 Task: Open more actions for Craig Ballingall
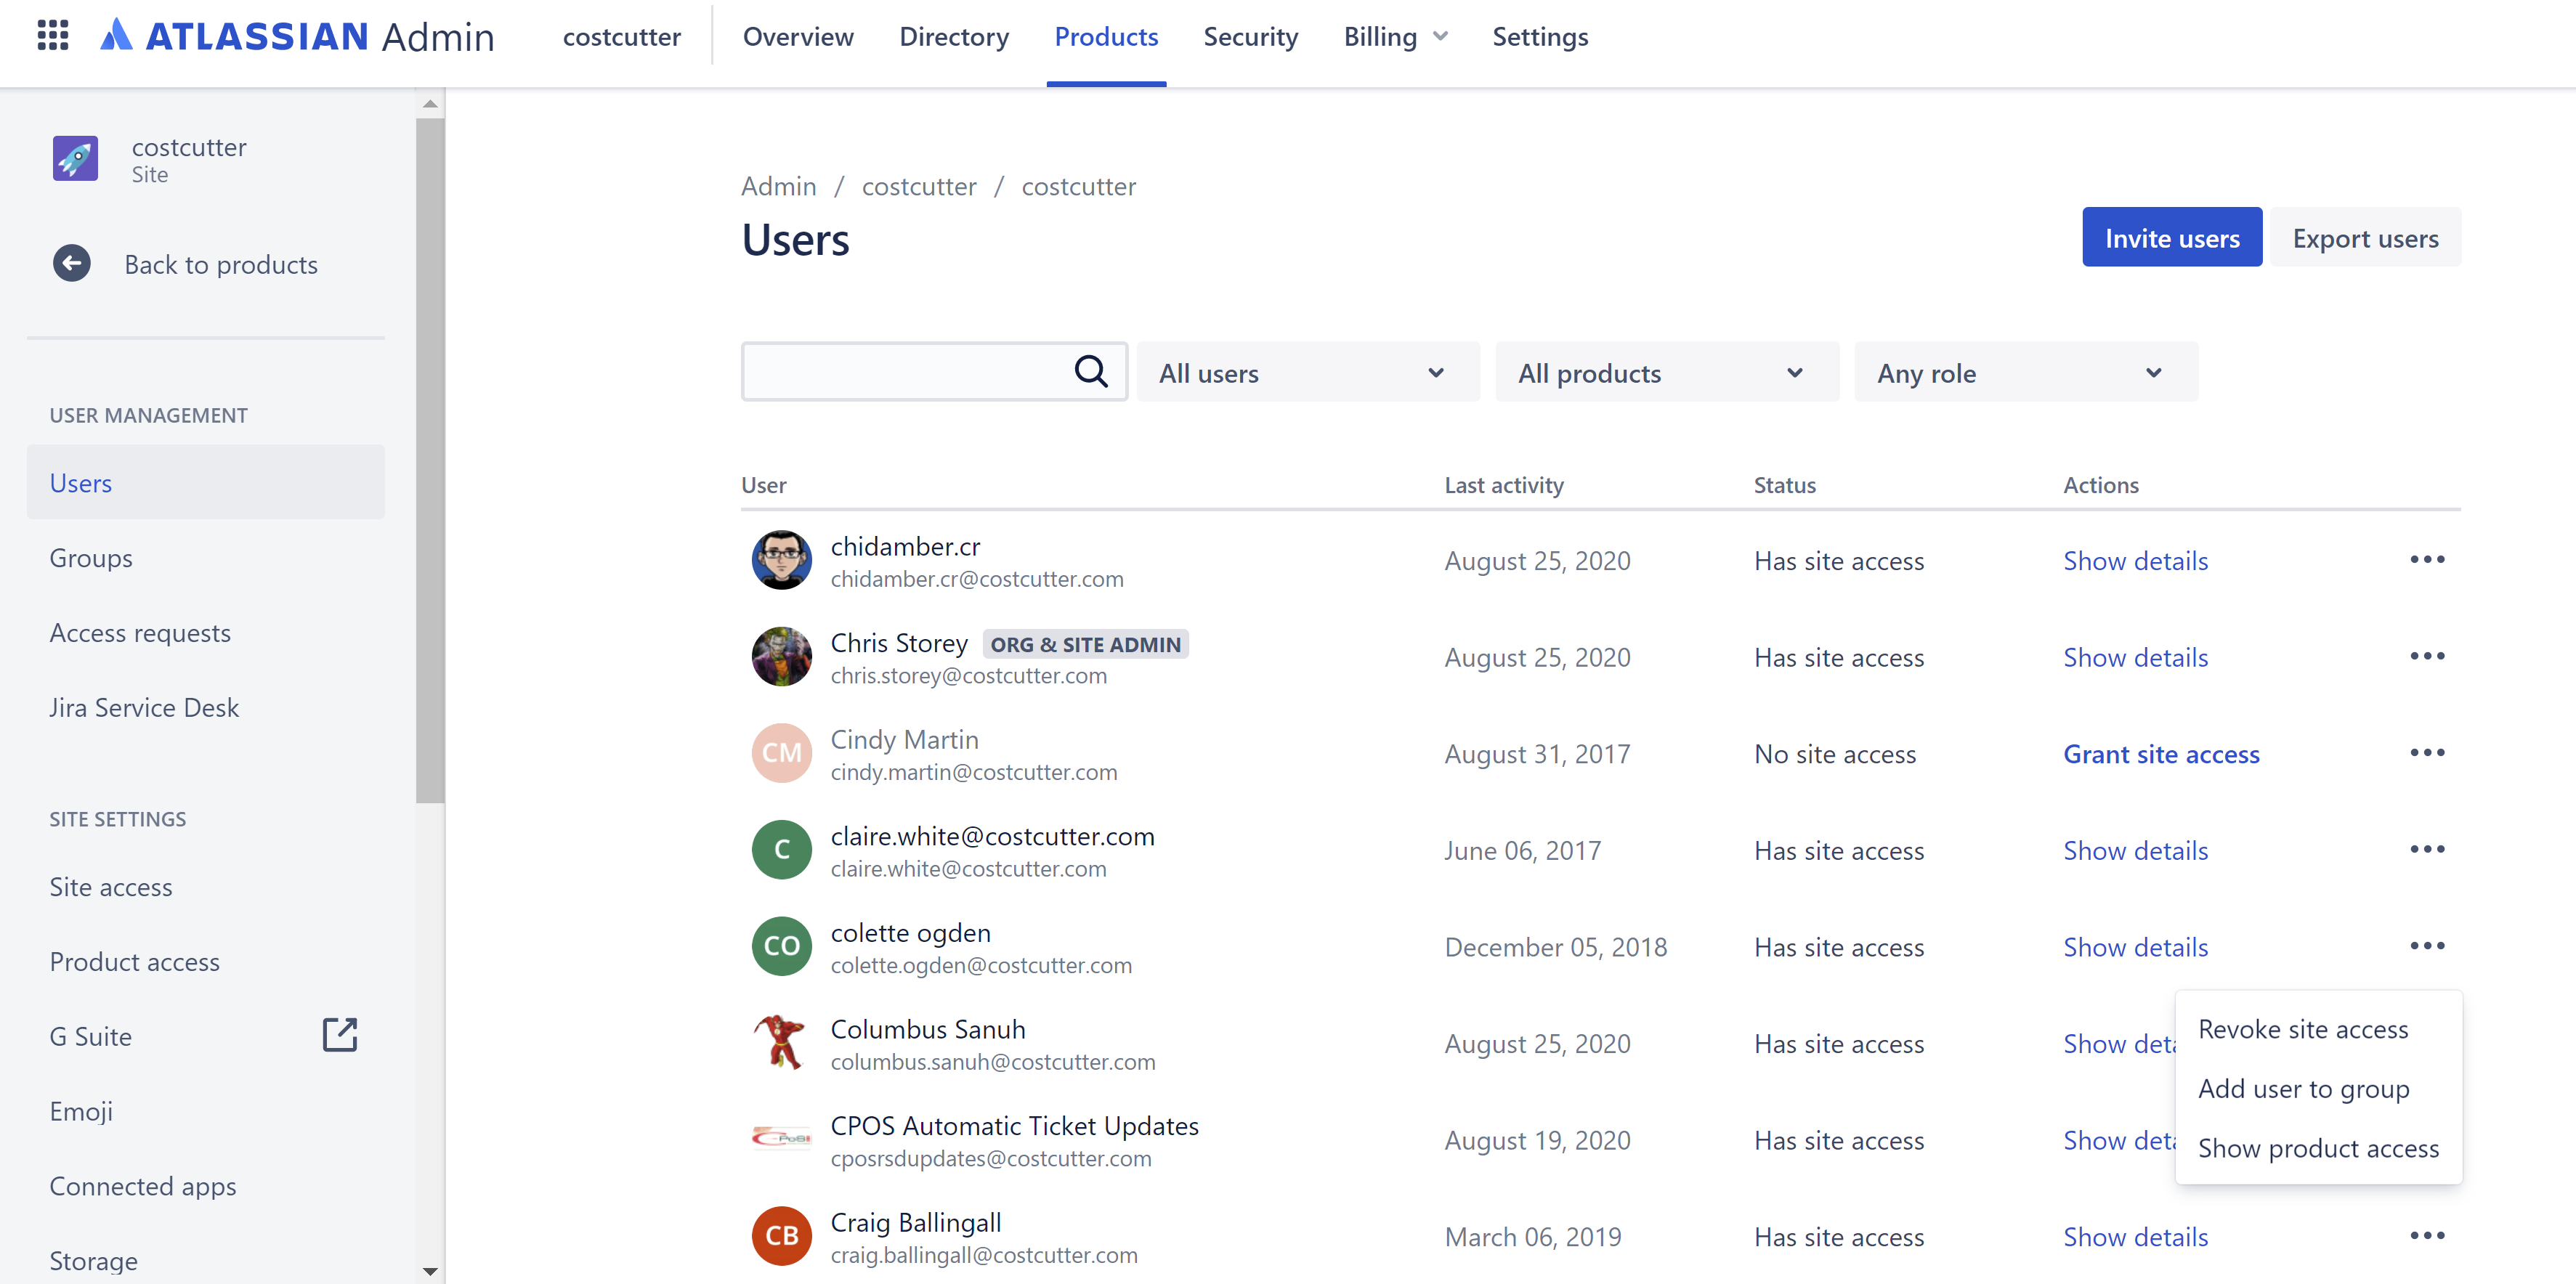2427,1236
